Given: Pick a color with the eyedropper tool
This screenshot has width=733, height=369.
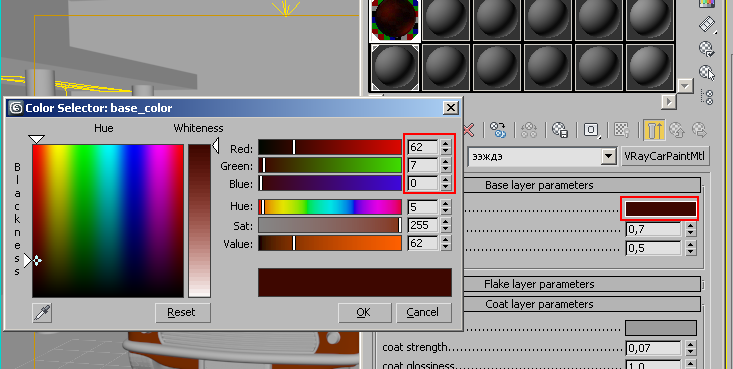Looking at the screenshot, I should click(42, 313).
